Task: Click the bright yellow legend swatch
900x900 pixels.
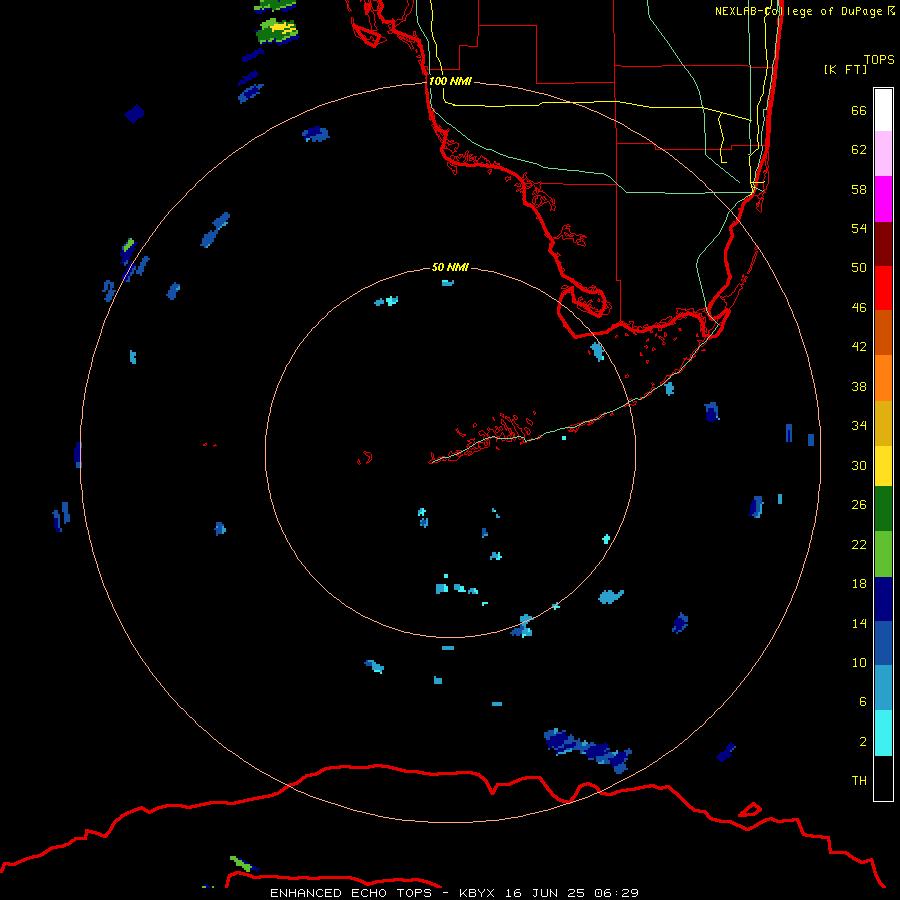Action: (883, 466)
